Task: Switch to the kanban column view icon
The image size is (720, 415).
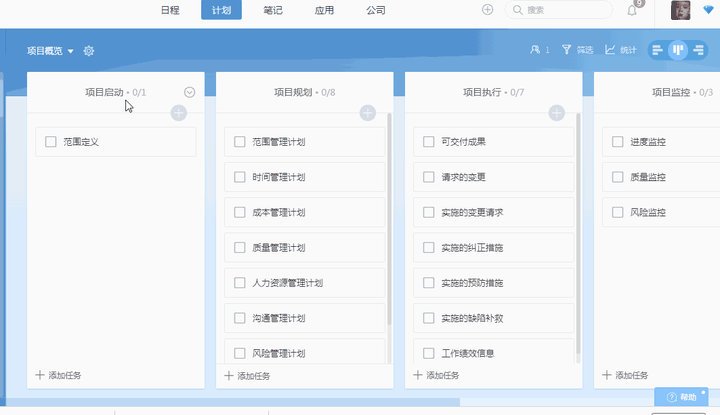Action: tap(678, 50)
